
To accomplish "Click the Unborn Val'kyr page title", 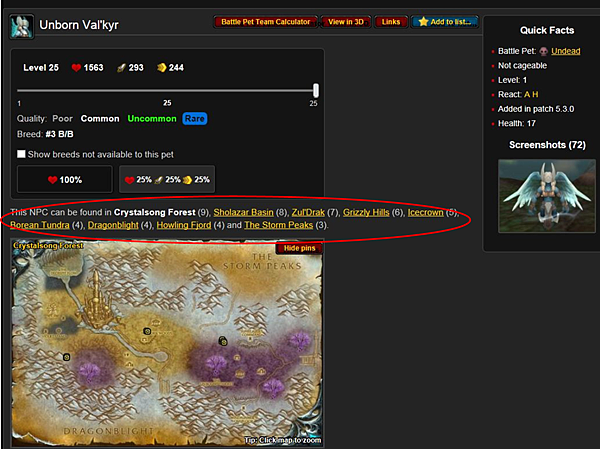I will click(79, 25).
